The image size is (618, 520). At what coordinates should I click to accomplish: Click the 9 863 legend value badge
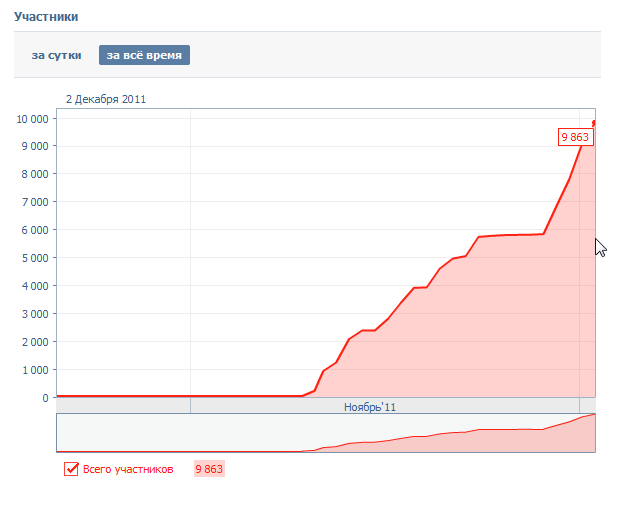[x=209, y=469]
